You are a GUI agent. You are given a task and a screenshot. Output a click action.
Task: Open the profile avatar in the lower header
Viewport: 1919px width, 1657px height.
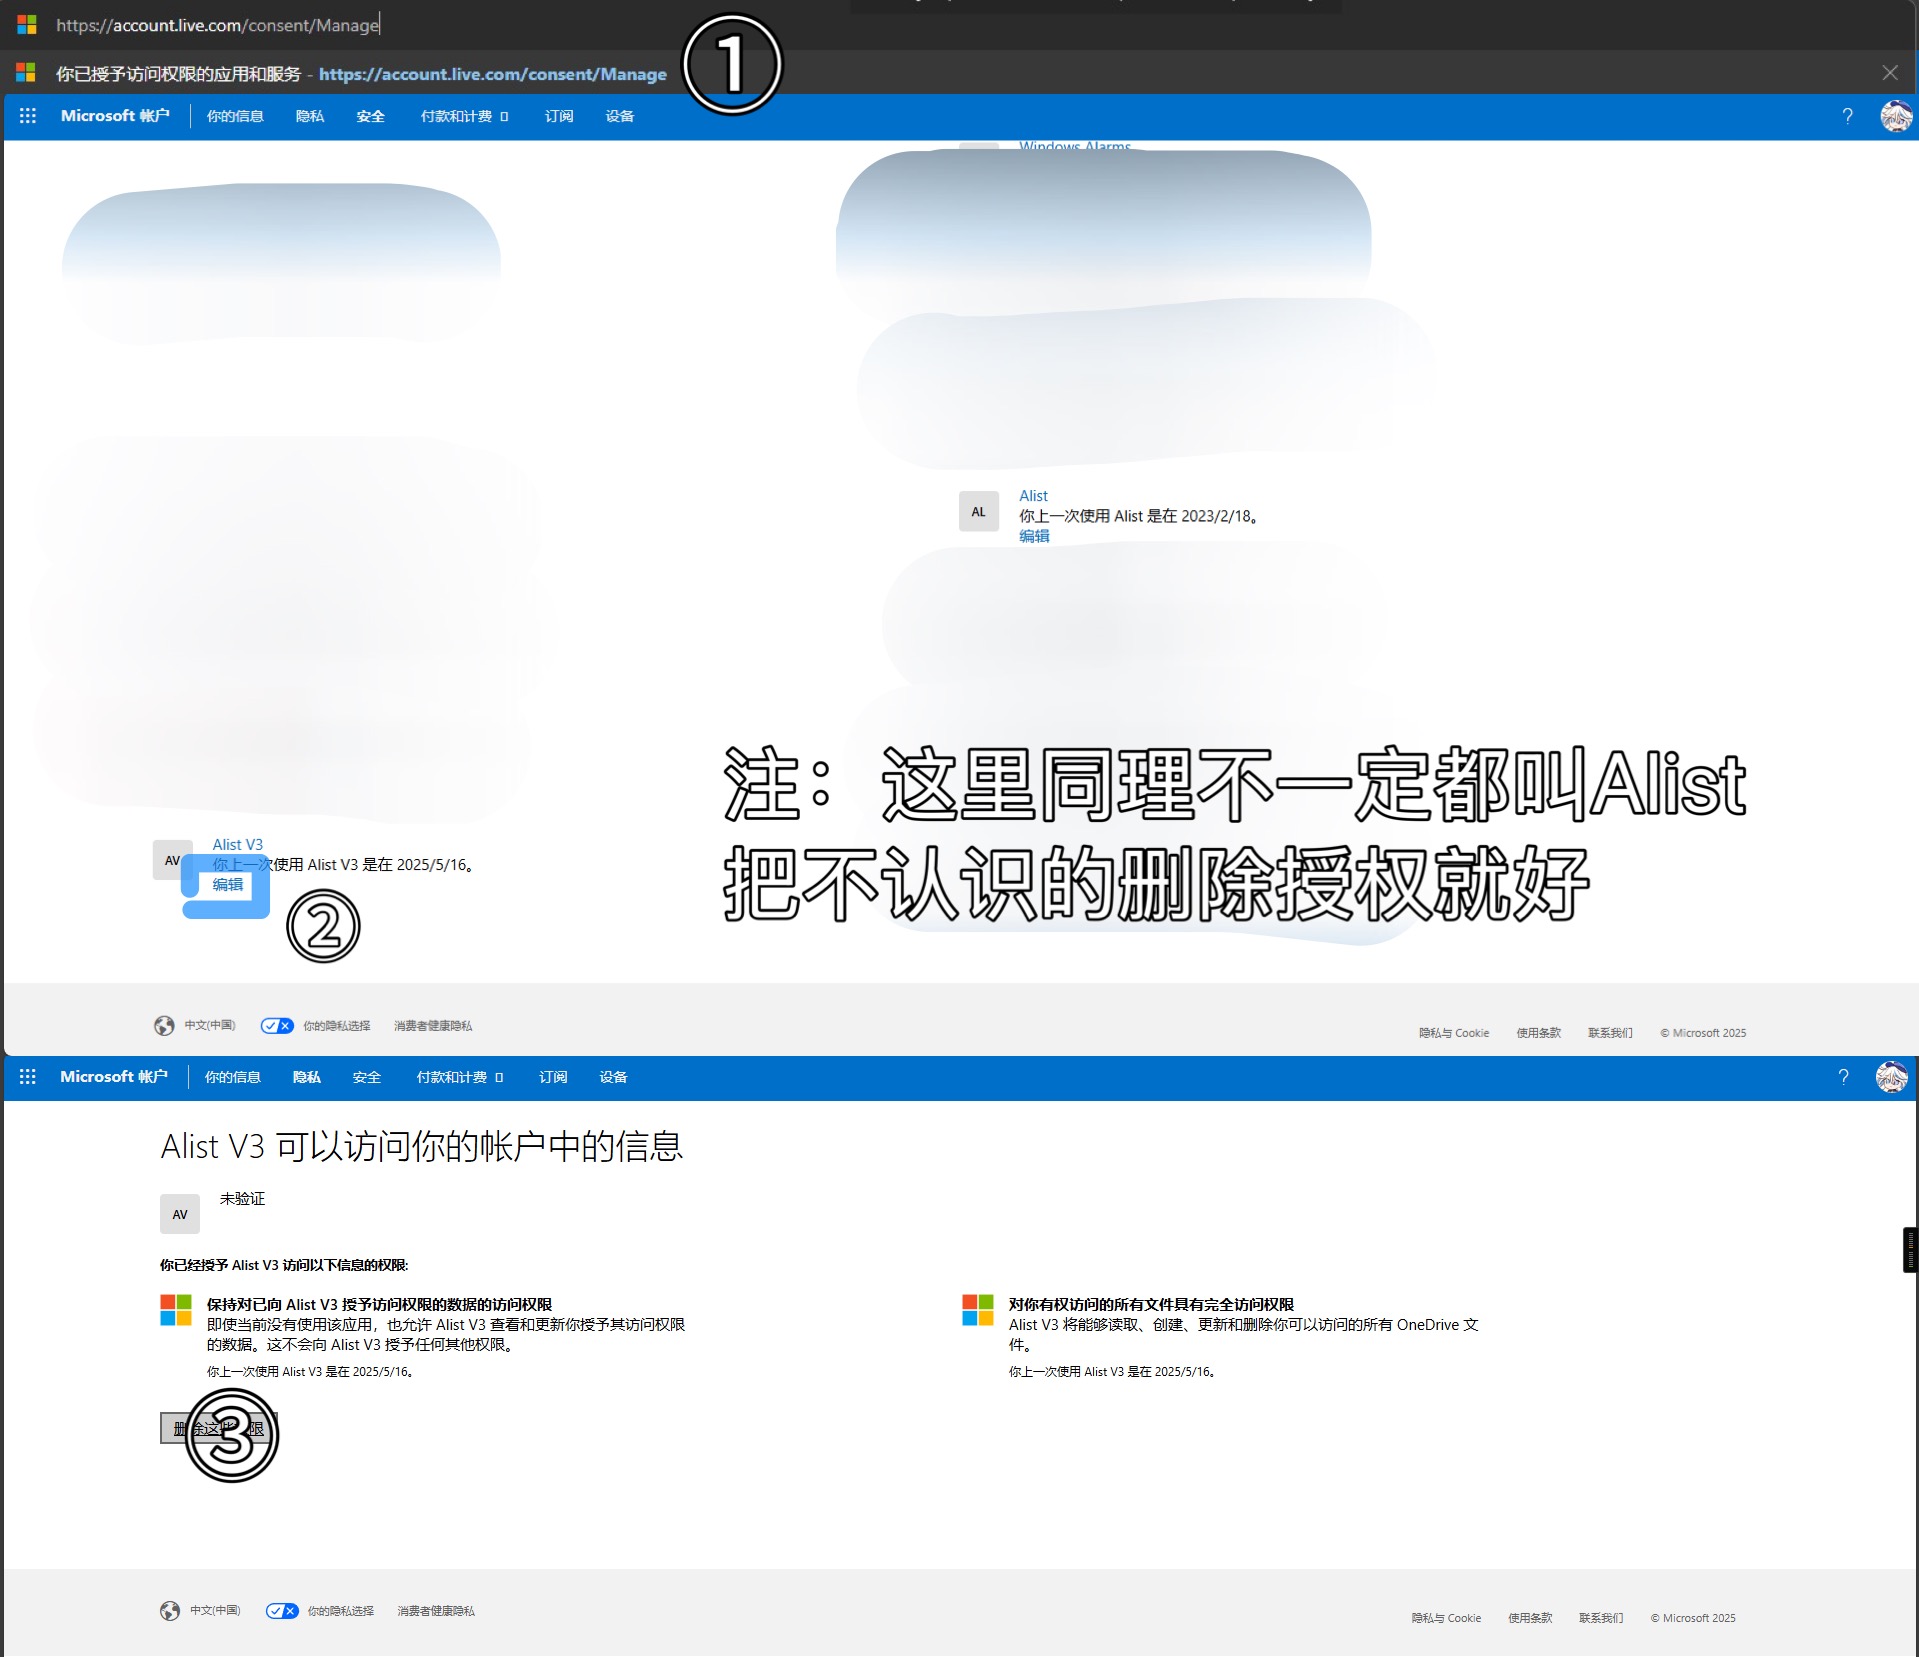(1891, 1077)
